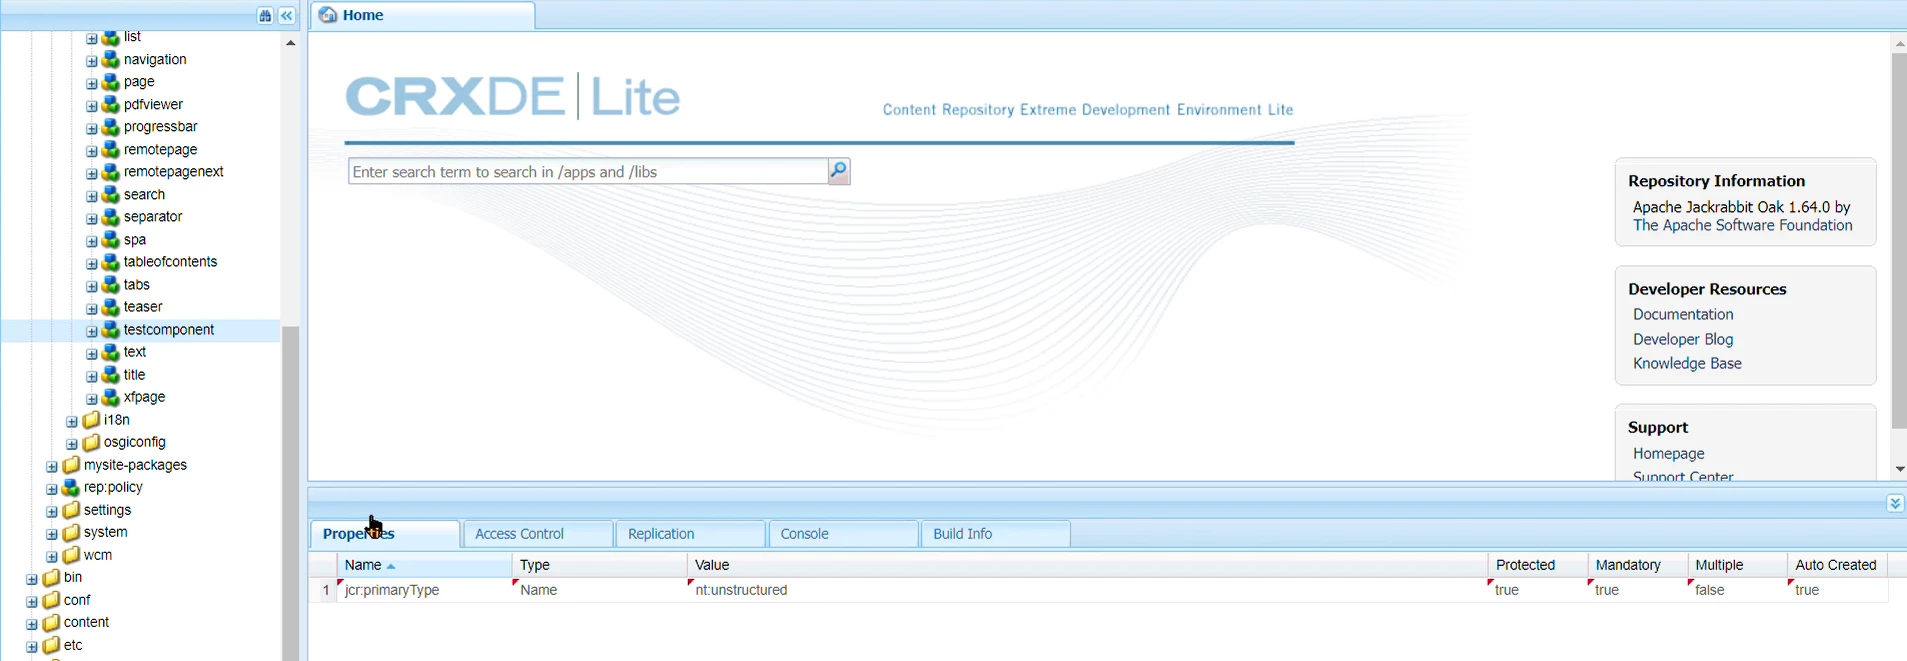Click the teaser component icon
Screen dimensions: 1907x661
click(111, 307)
